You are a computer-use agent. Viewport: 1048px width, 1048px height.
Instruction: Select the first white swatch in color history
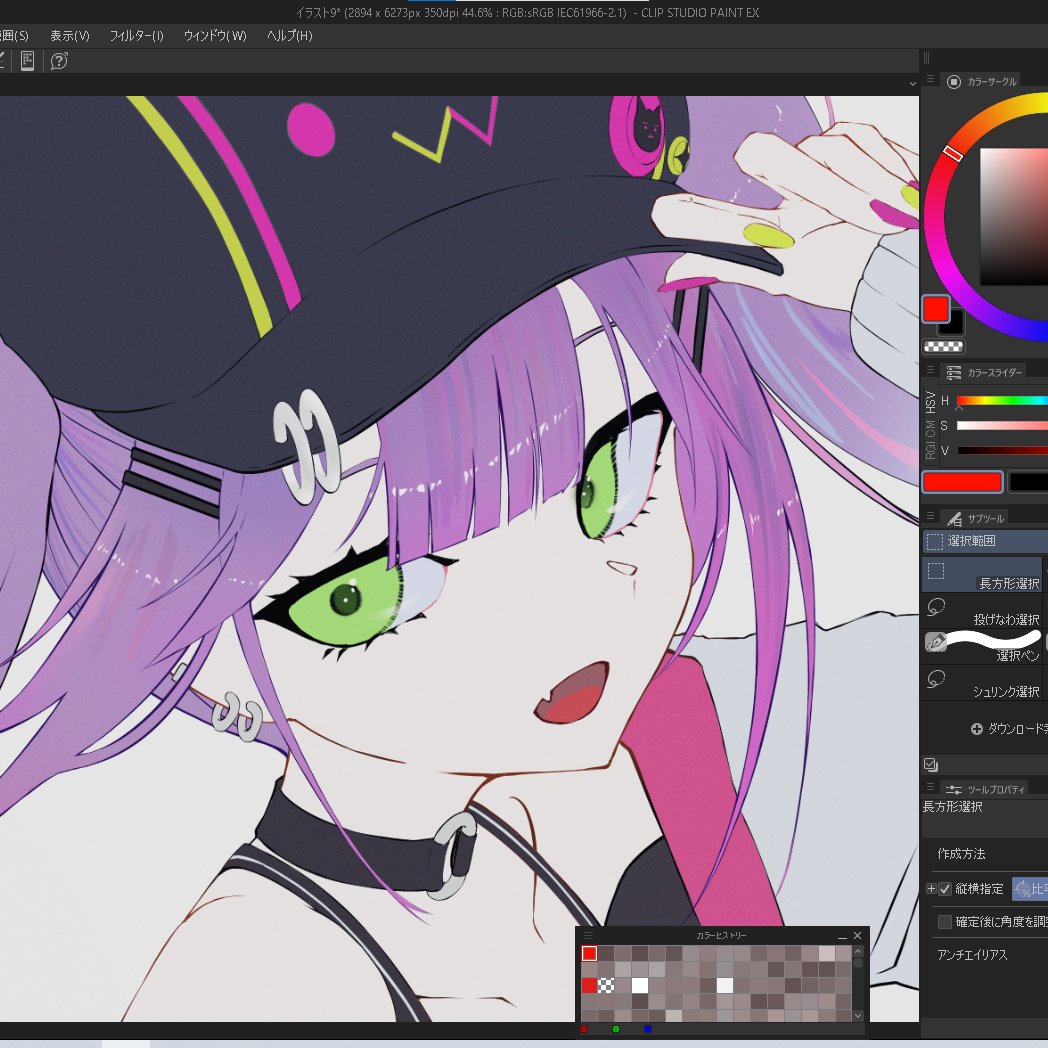point(640,985)
